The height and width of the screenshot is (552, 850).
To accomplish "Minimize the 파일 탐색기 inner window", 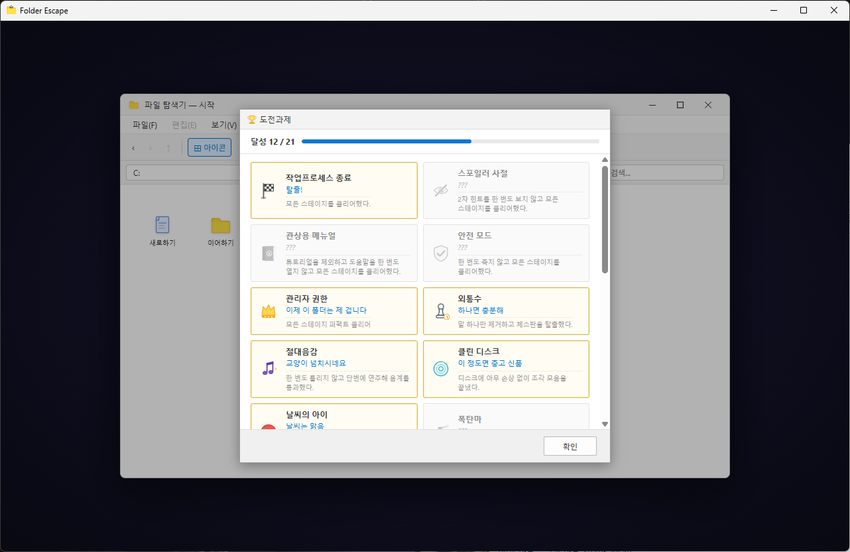I will [653, 105].
